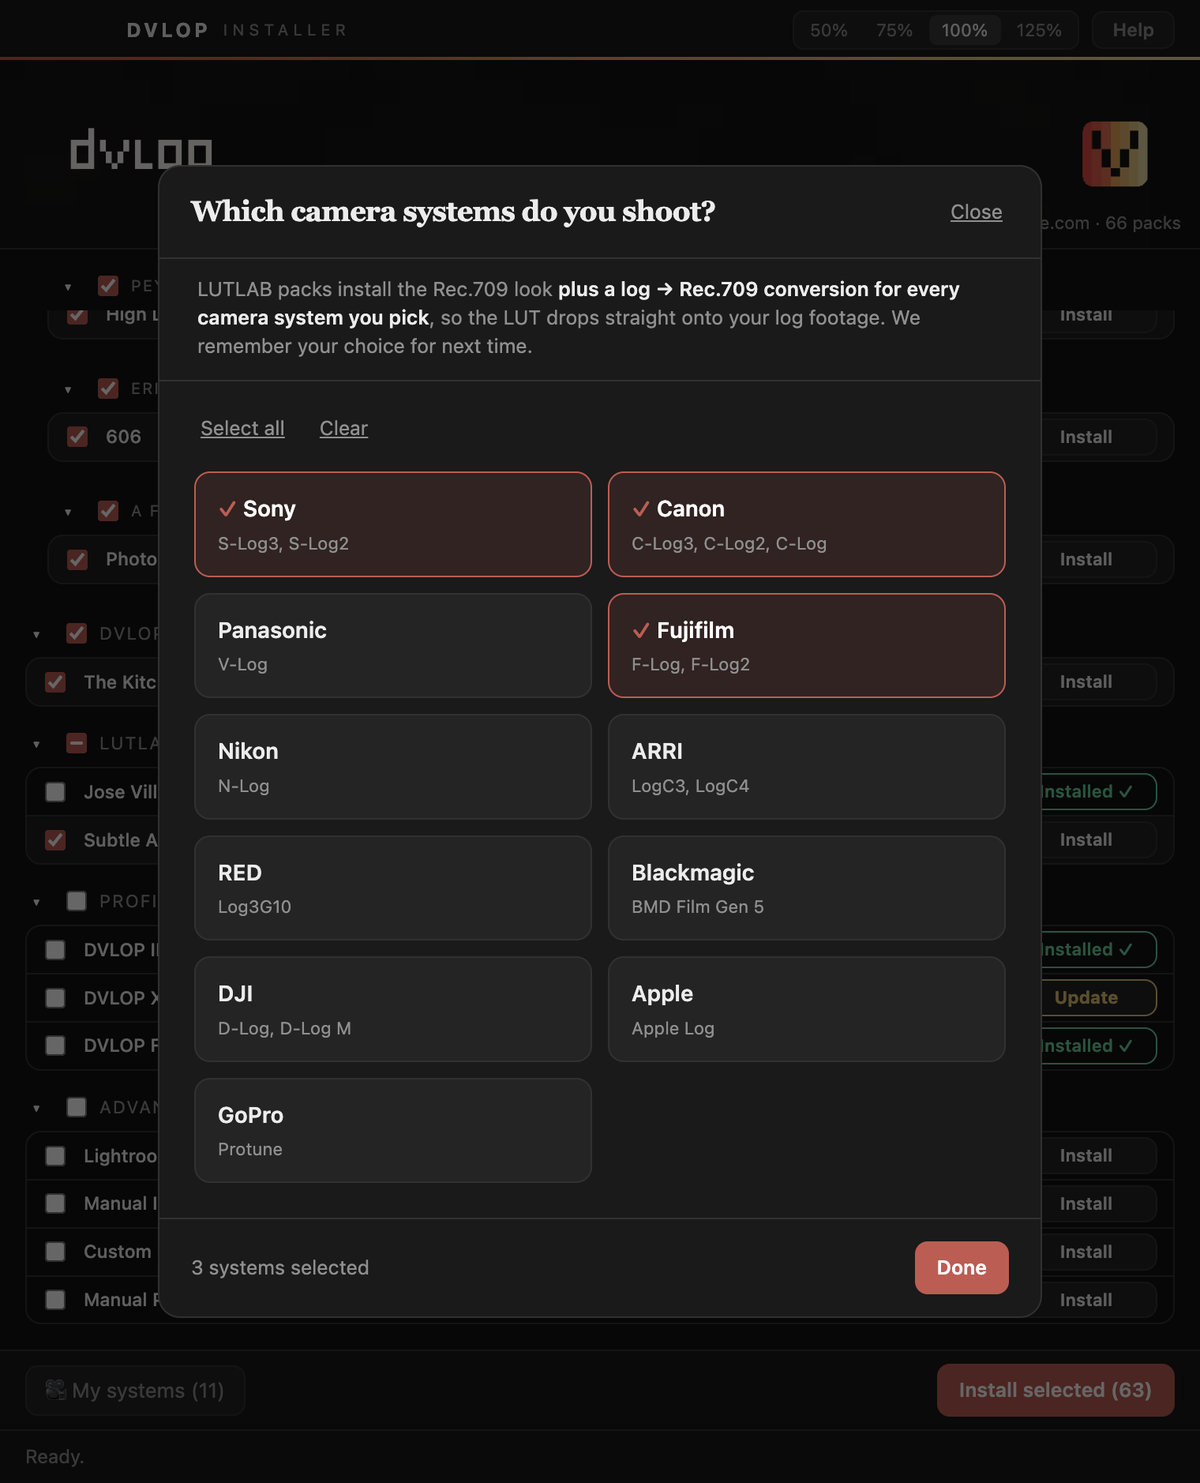Set zoom level to 75%
The width and height of the screenshot is (1200, 1483).
(894, 30)
